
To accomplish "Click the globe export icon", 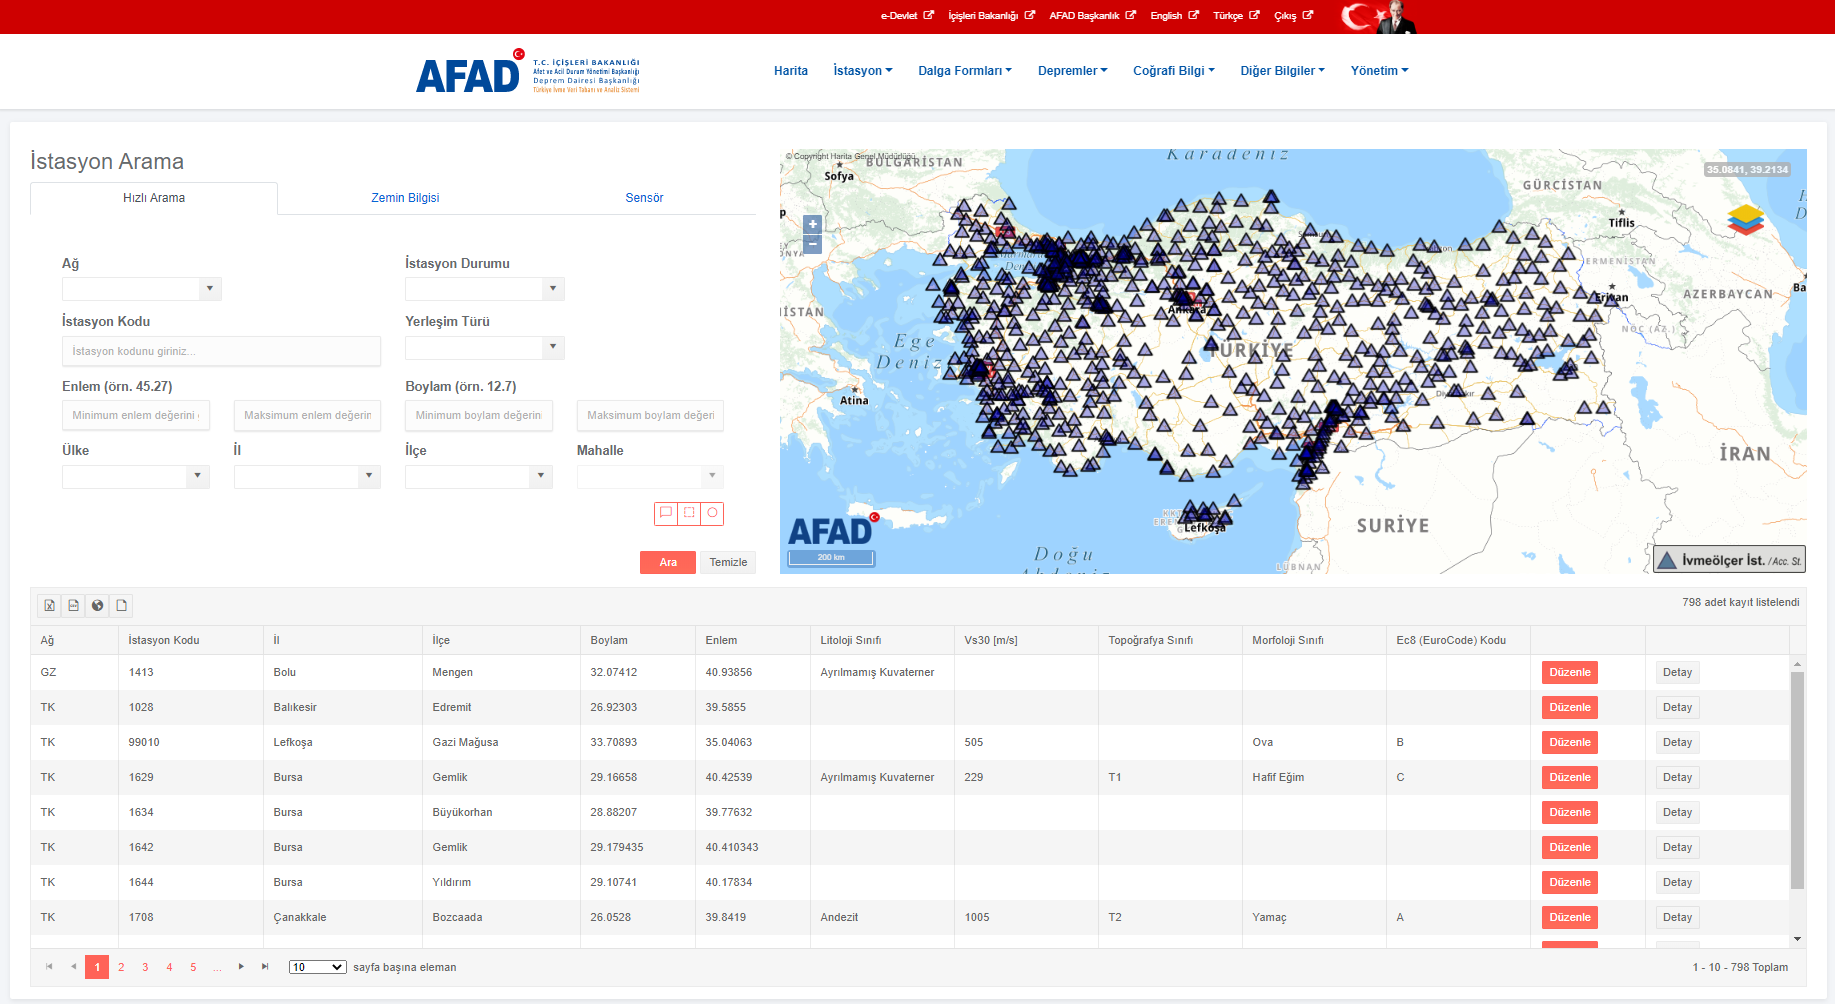I will pyautogui.click(x=97, y=605).
